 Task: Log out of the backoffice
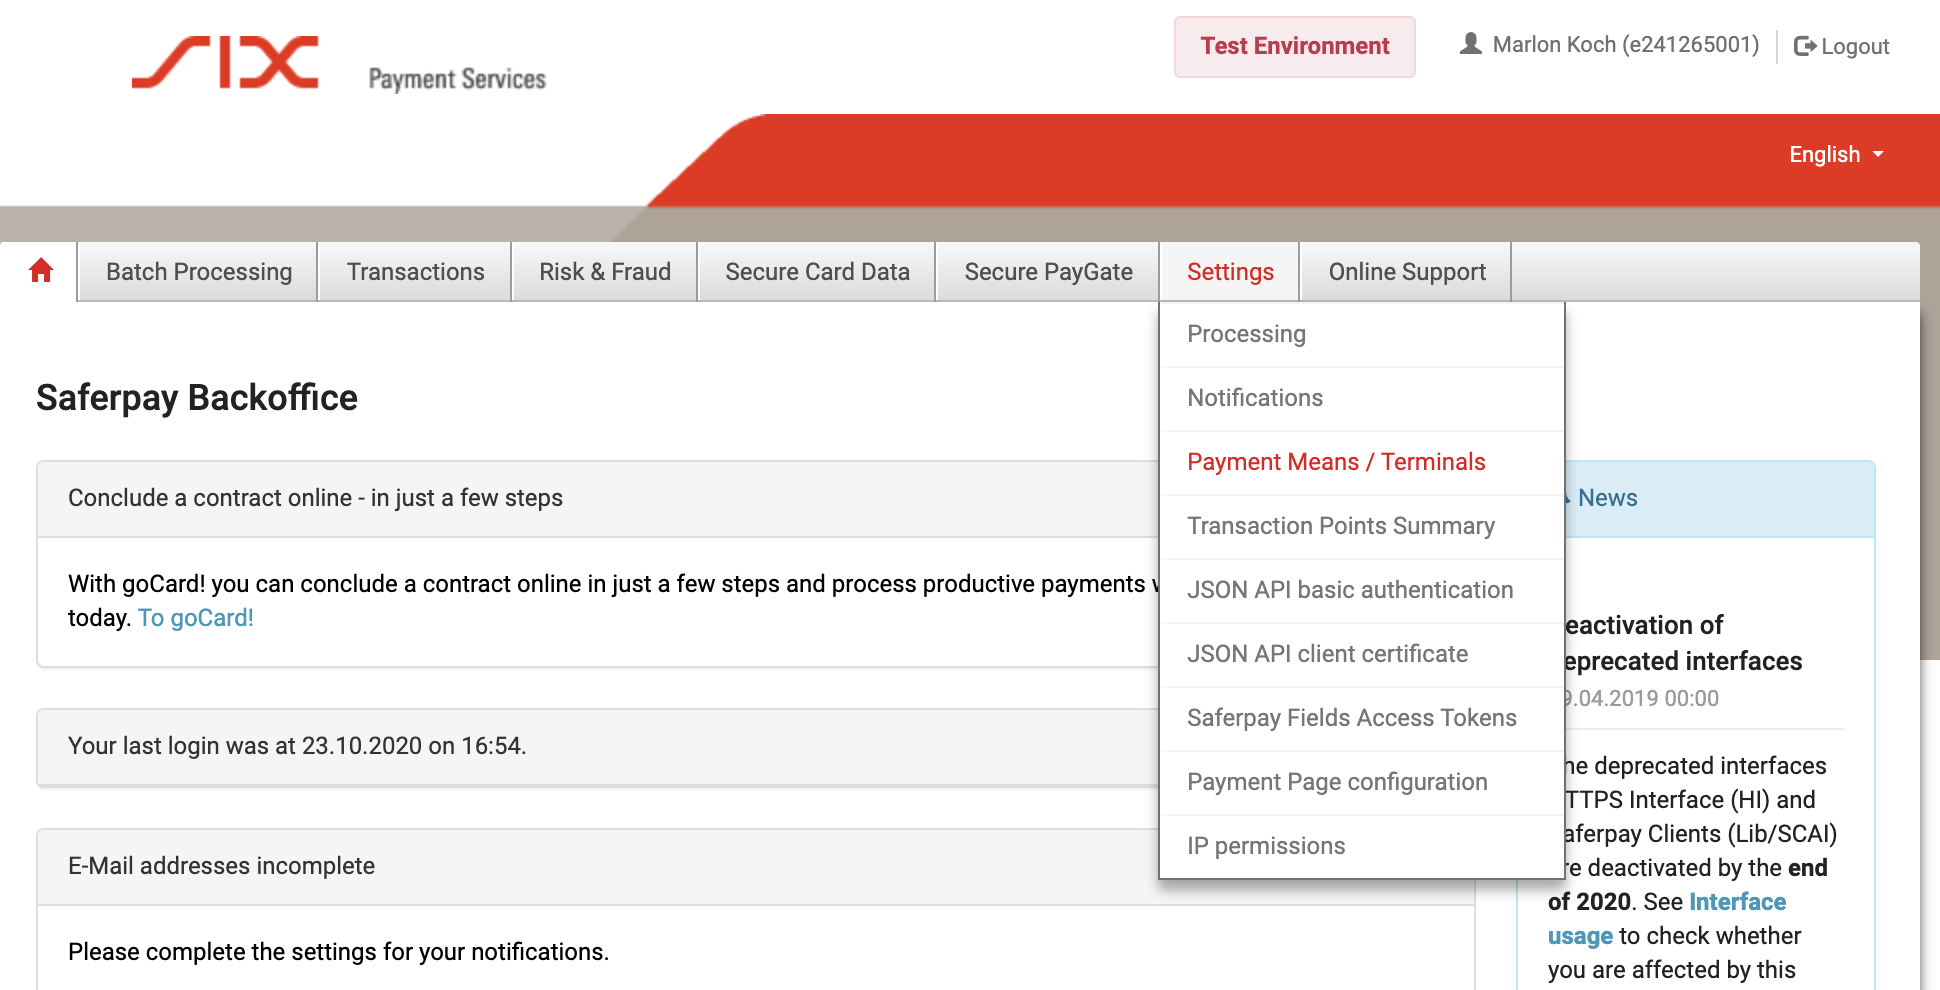(1842, 46)
